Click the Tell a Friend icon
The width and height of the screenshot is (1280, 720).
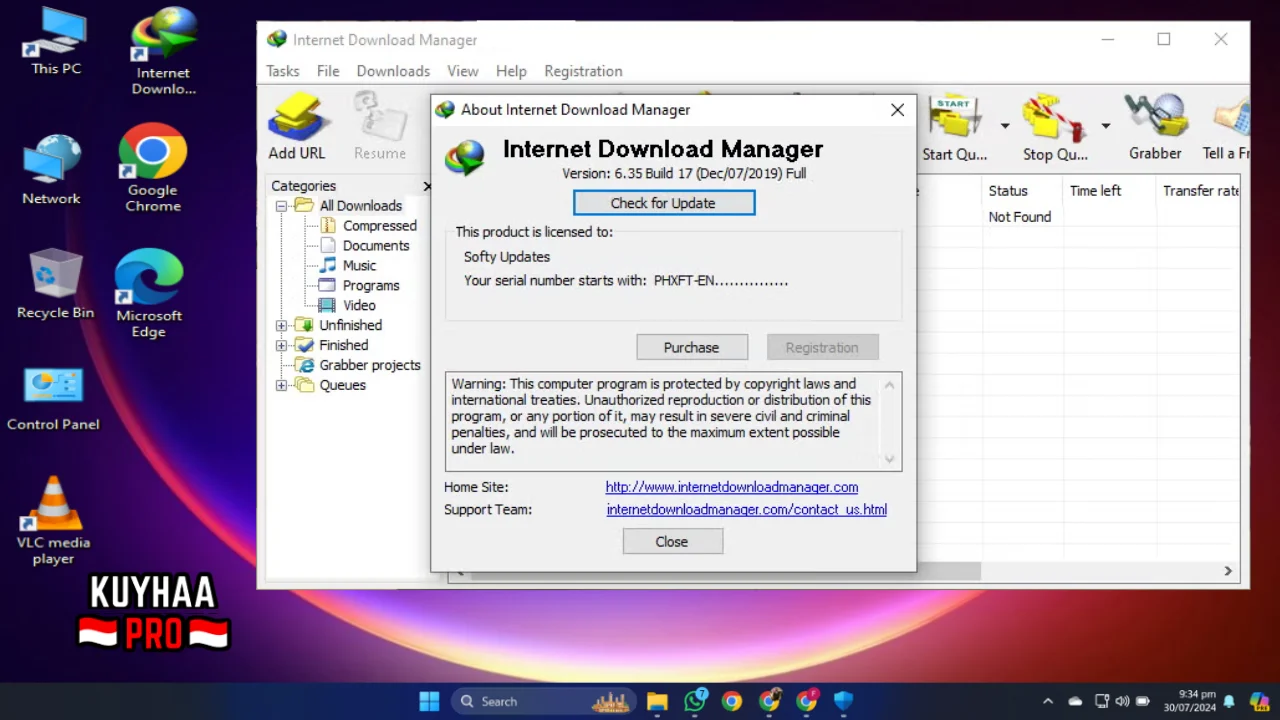(x=1226, y=128)
